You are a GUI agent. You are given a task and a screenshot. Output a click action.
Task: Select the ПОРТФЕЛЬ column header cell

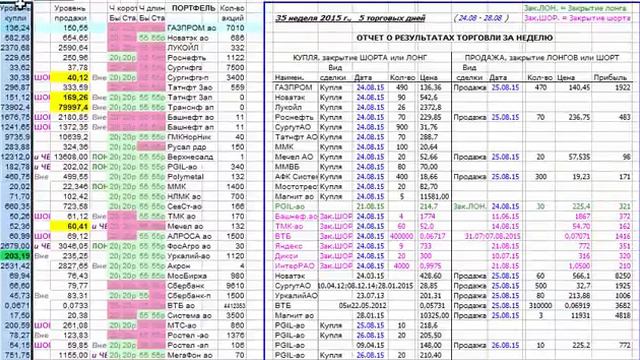click(192, 8)
